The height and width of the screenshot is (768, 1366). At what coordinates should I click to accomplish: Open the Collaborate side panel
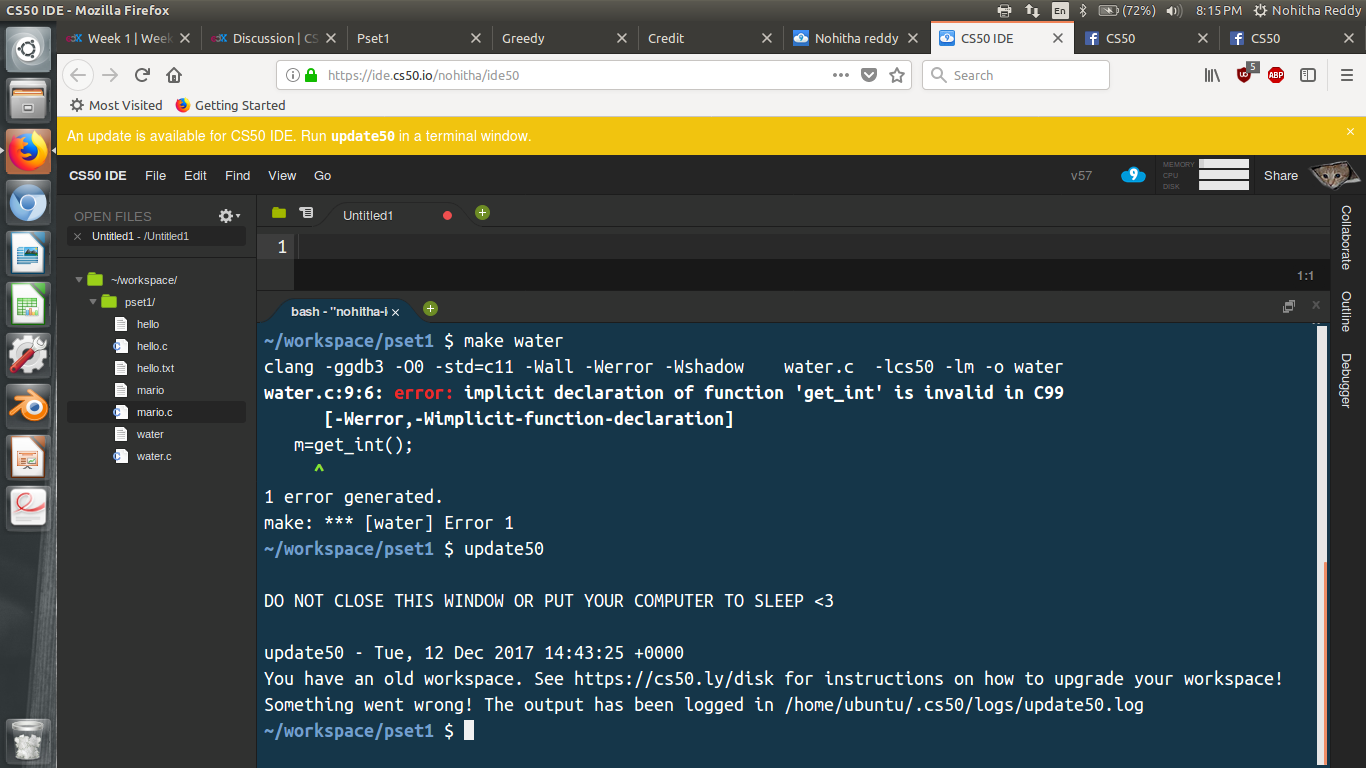(1347, 238)
